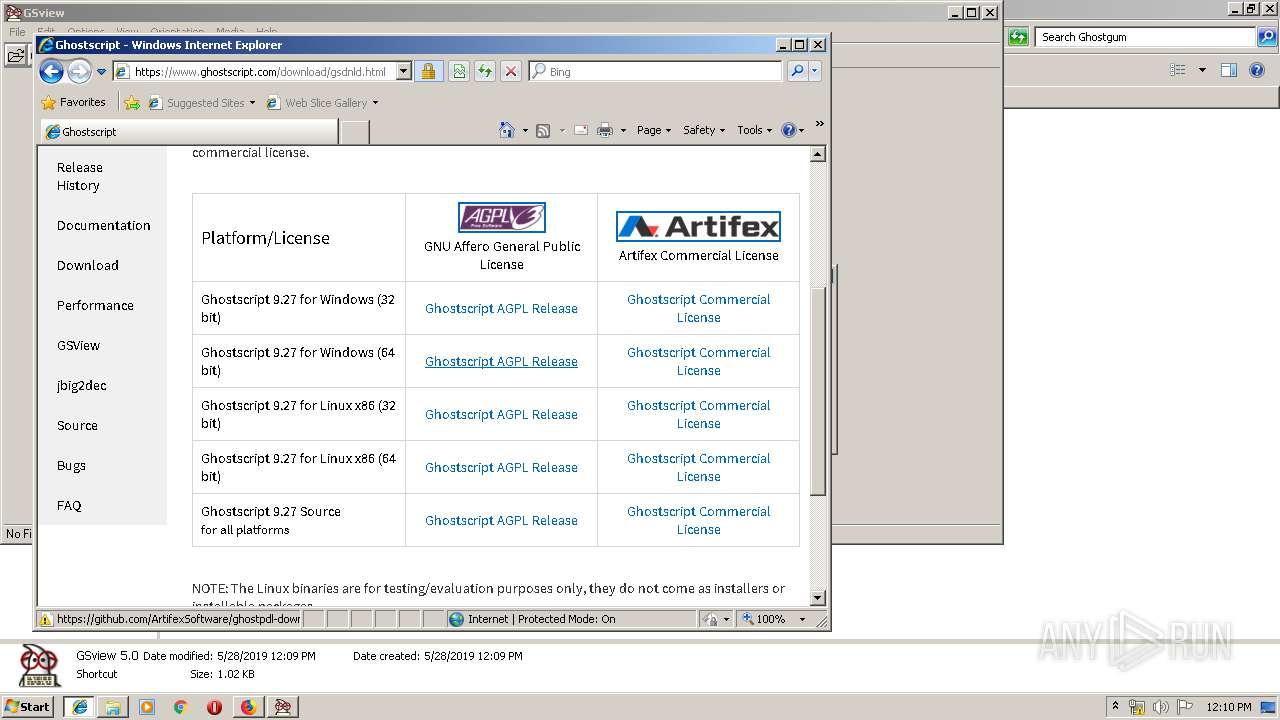Click Help icon in right window toolbar
This screenshot has height=720, width=1280.
click(x=1258, y=70)
